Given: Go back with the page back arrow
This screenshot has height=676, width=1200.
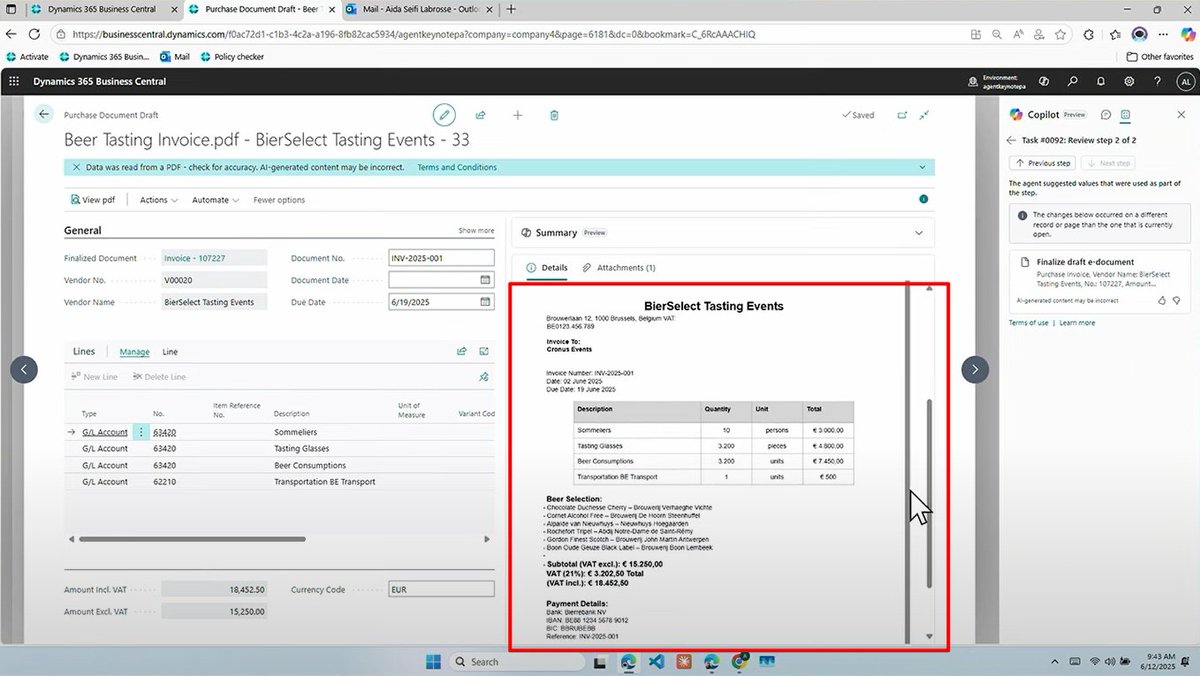Looking at the screenshot, I should click(x=44, y=115).
